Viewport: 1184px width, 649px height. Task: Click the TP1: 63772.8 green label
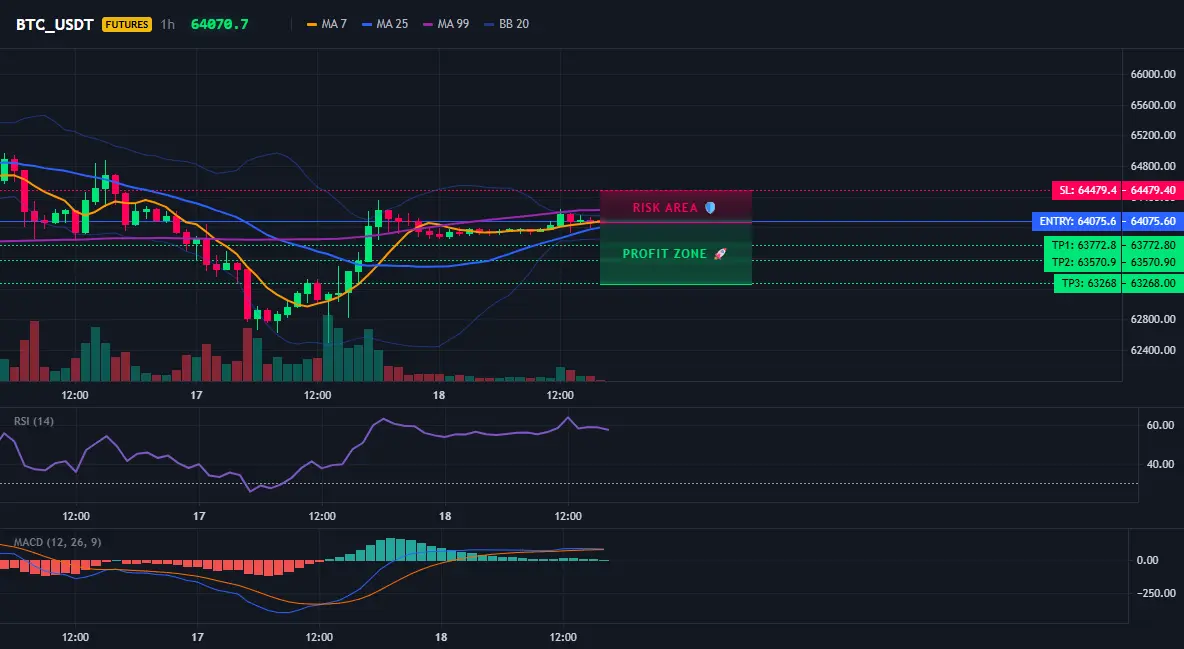pyautogui.click(x=1083, y=245)
